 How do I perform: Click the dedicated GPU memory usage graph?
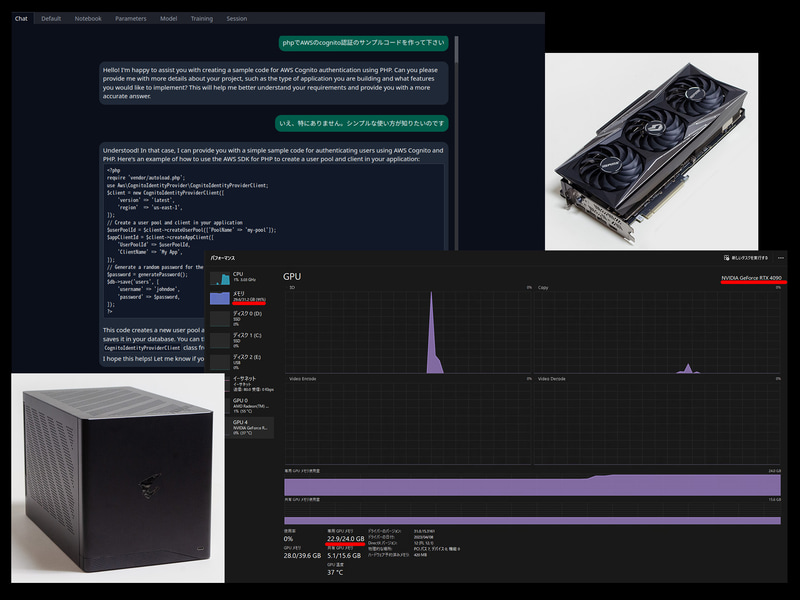[x=532, y=485]
